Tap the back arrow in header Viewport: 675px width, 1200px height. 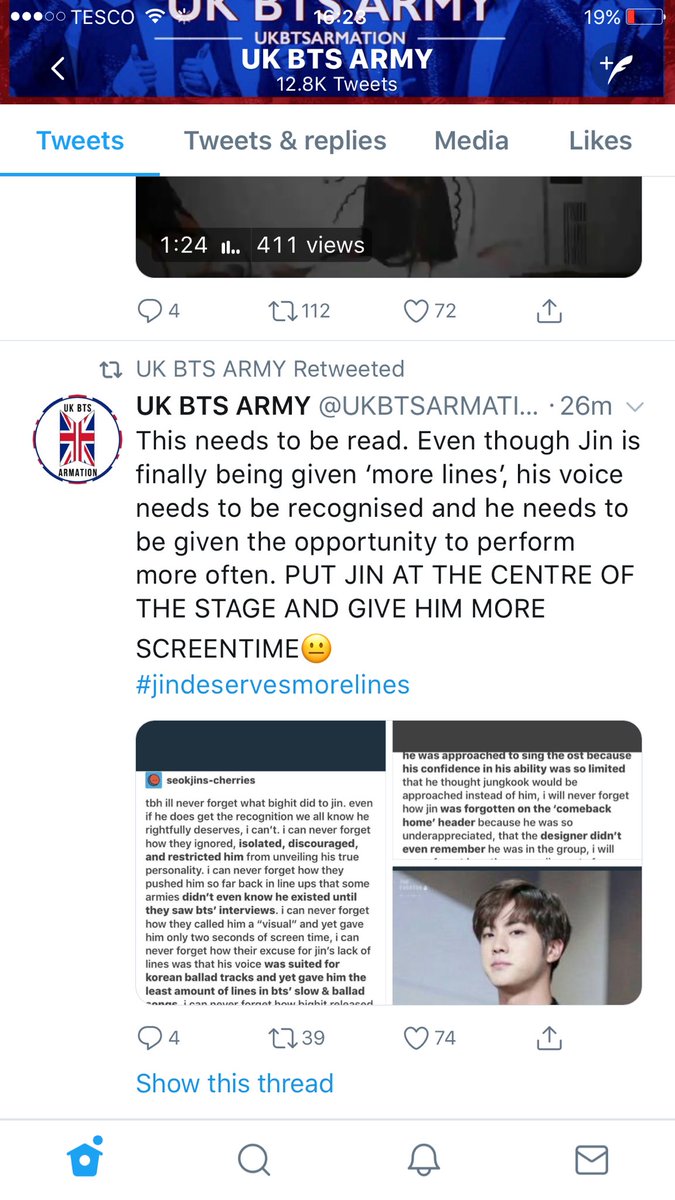coord(57,68)
